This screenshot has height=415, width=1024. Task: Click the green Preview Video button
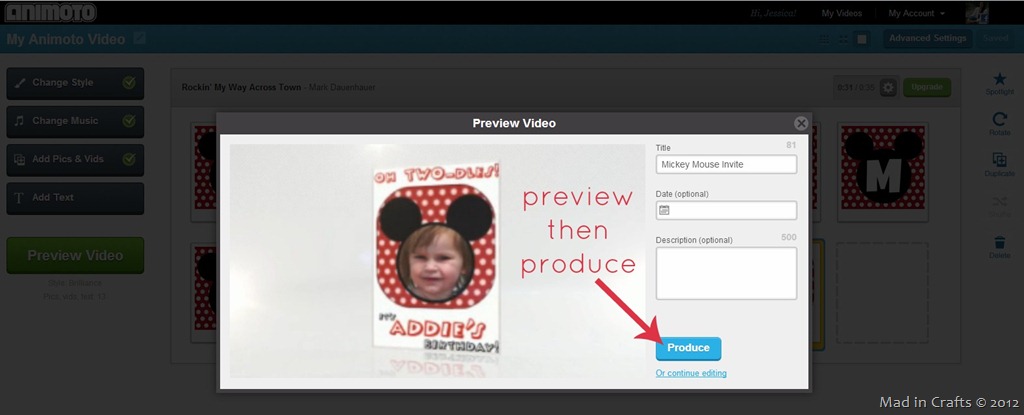75,256
